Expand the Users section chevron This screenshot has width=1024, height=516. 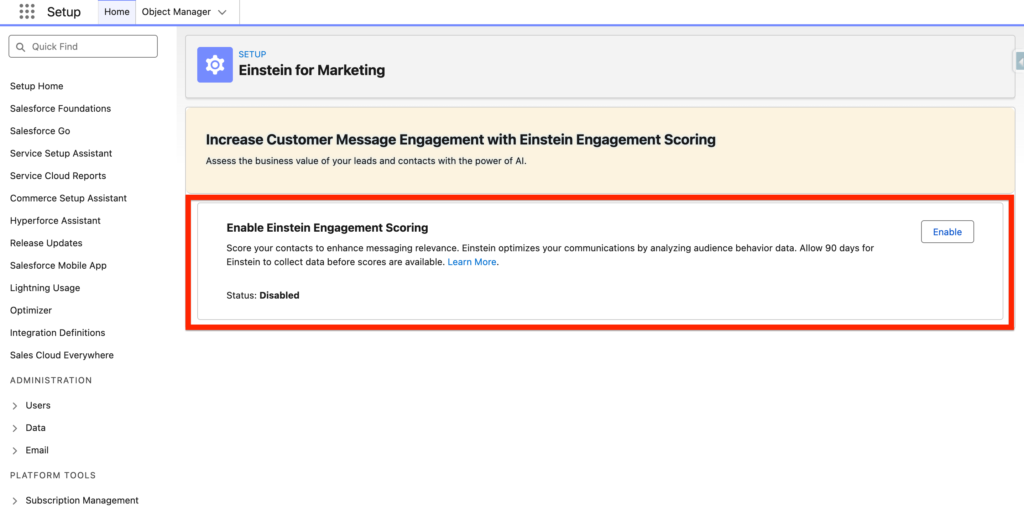pyautogui.click(x=14, y=406)
